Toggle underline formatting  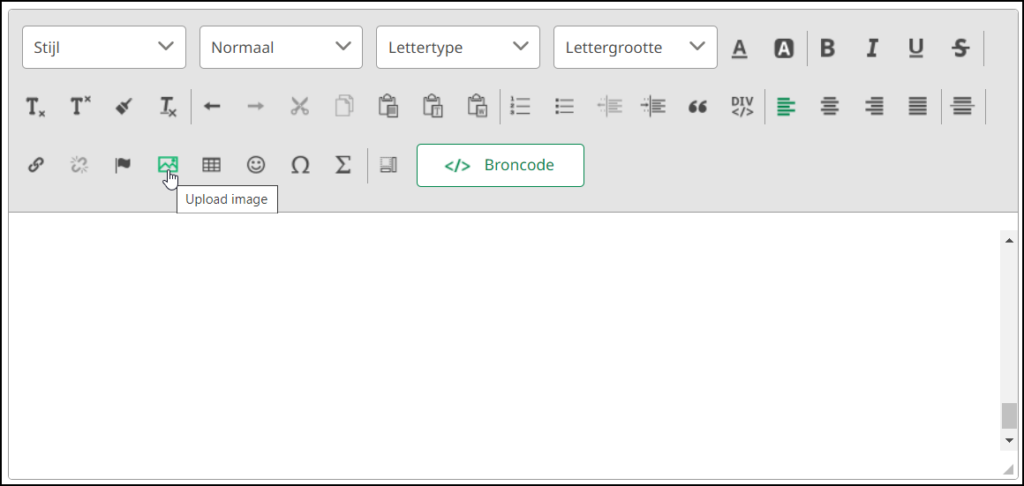click(916, 48)
